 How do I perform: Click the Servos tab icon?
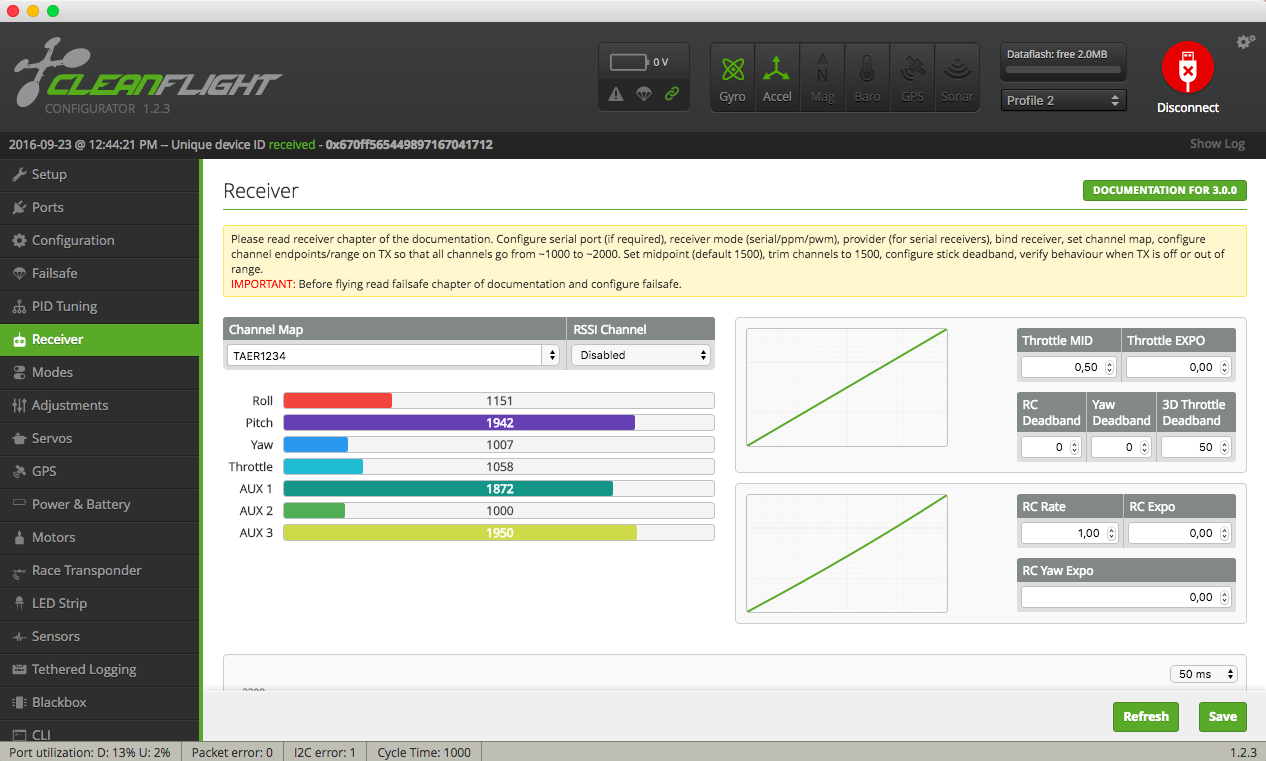[19, 438]
